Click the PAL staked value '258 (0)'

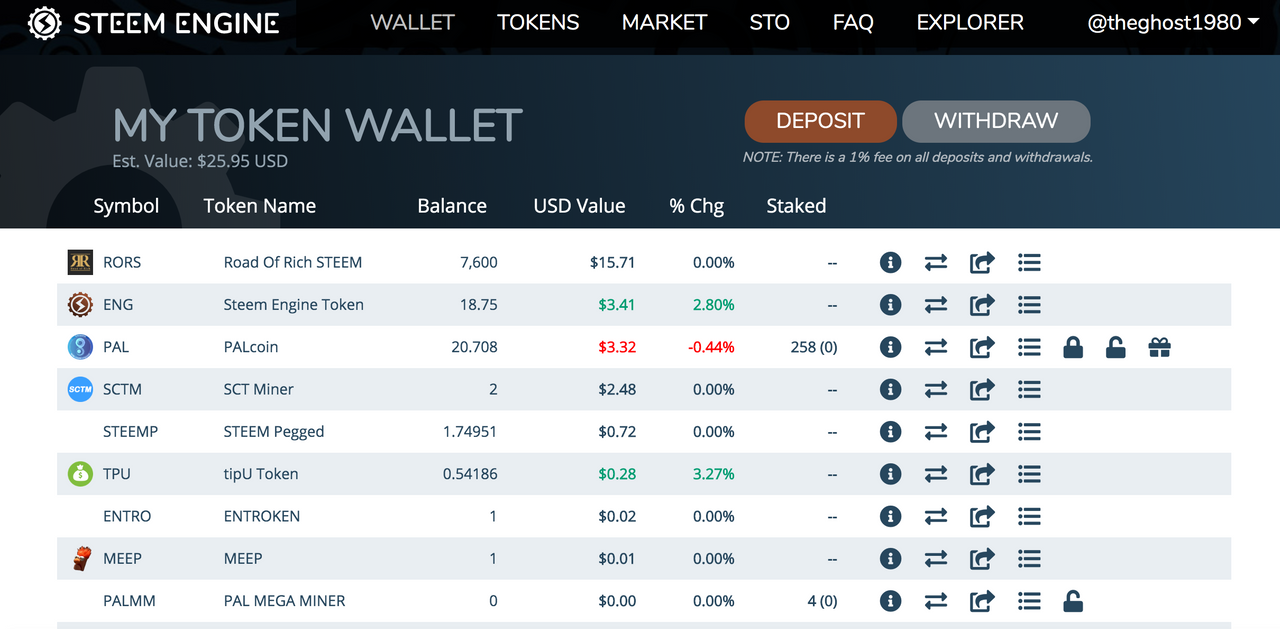point(814,347)
